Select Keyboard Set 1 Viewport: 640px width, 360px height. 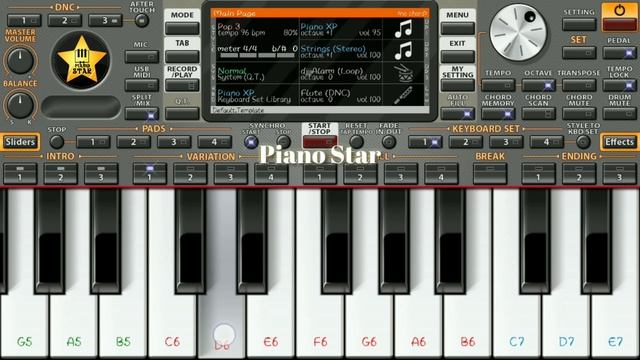pos(425,142)
